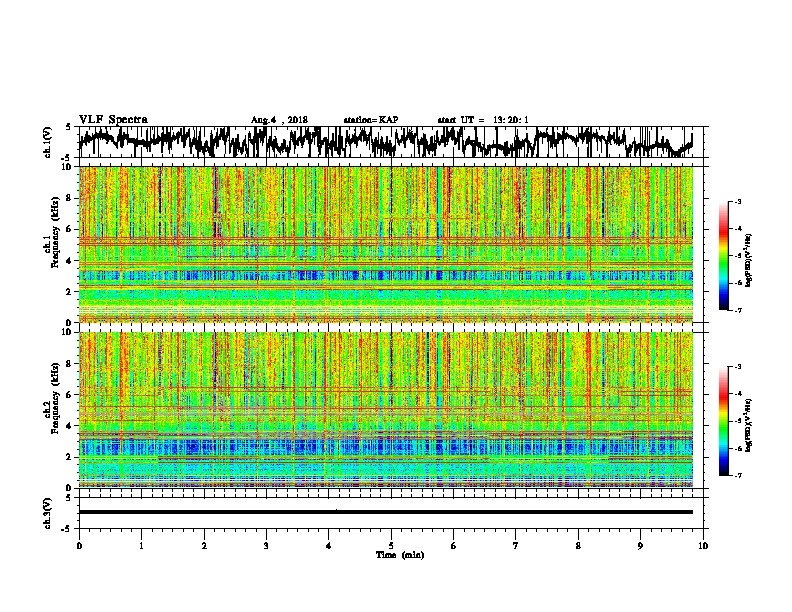Click time axis tick label "2"
Viewport: 792px width, 612px height.
204,546
